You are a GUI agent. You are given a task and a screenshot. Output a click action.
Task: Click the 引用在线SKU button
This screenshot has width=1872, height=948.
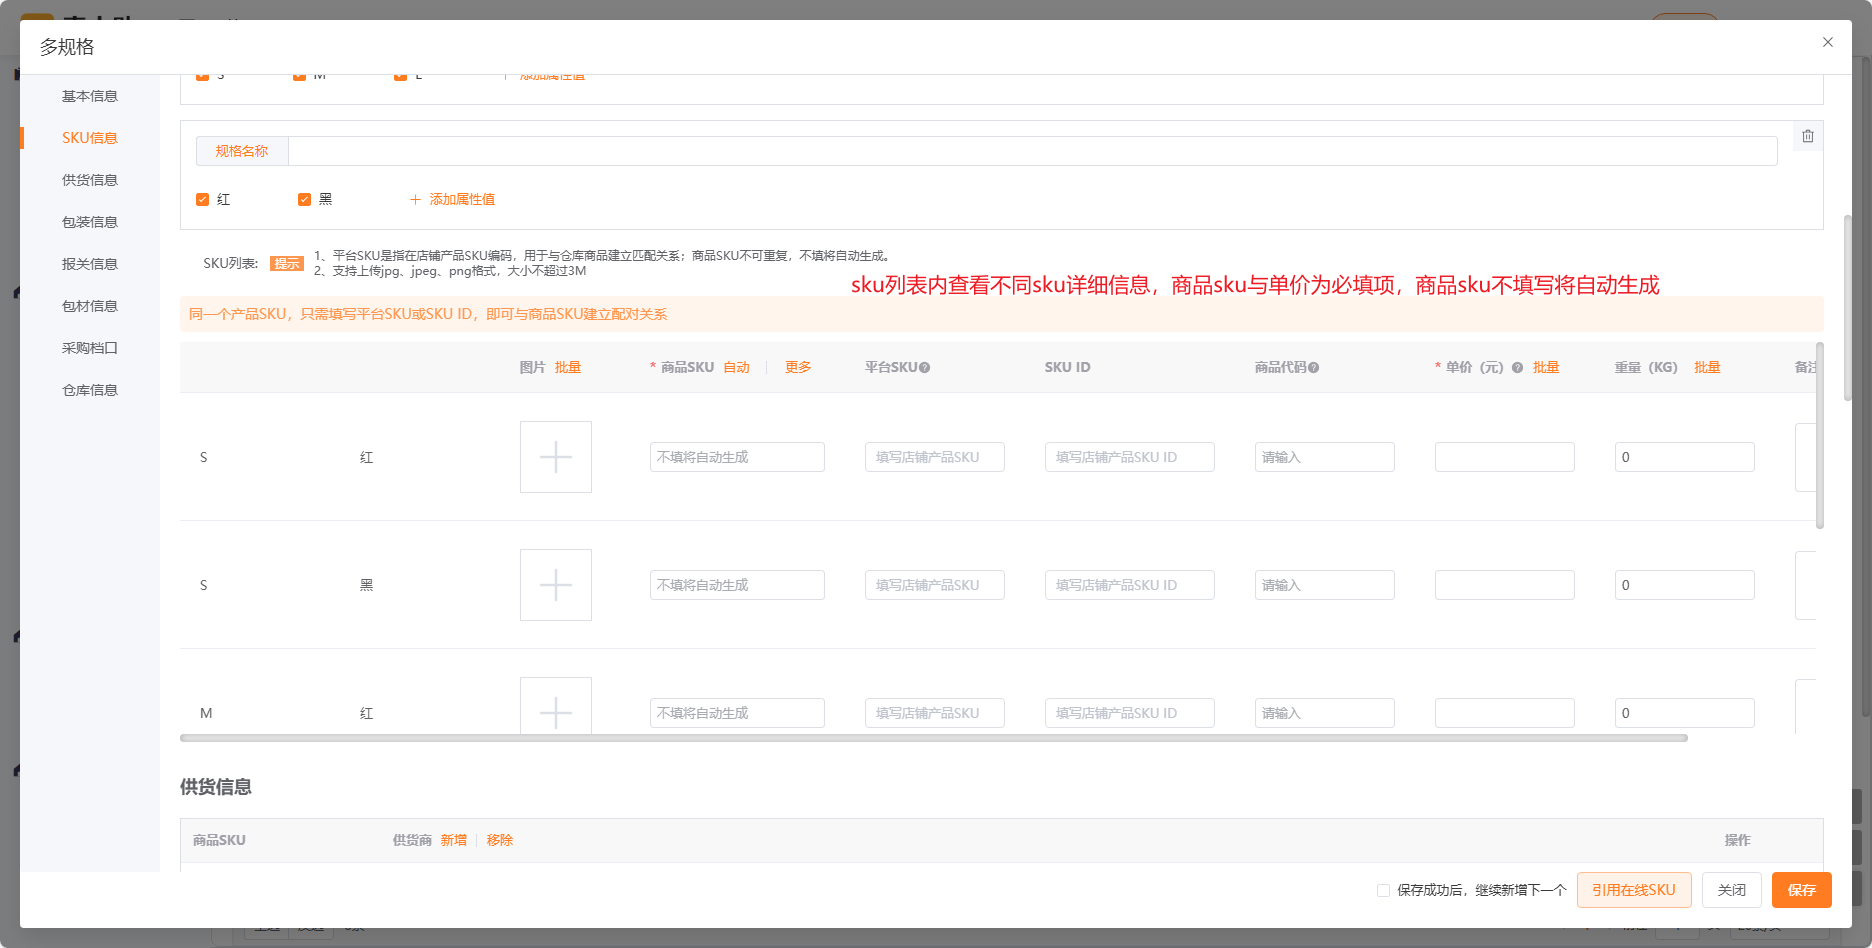tap(1634, 890)
